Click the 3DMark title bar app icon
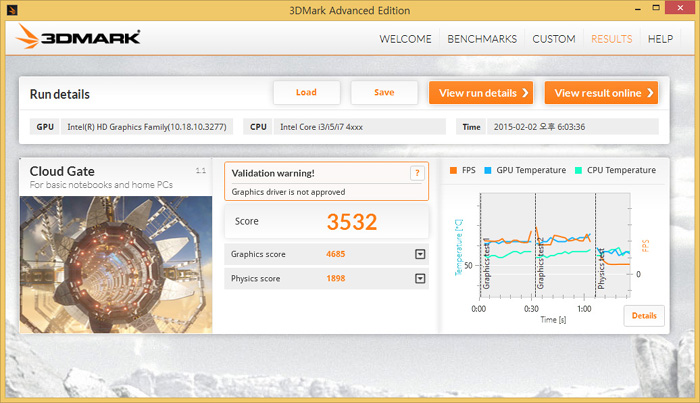The height and width of the screenshot is (403, 700). point(12,9)
